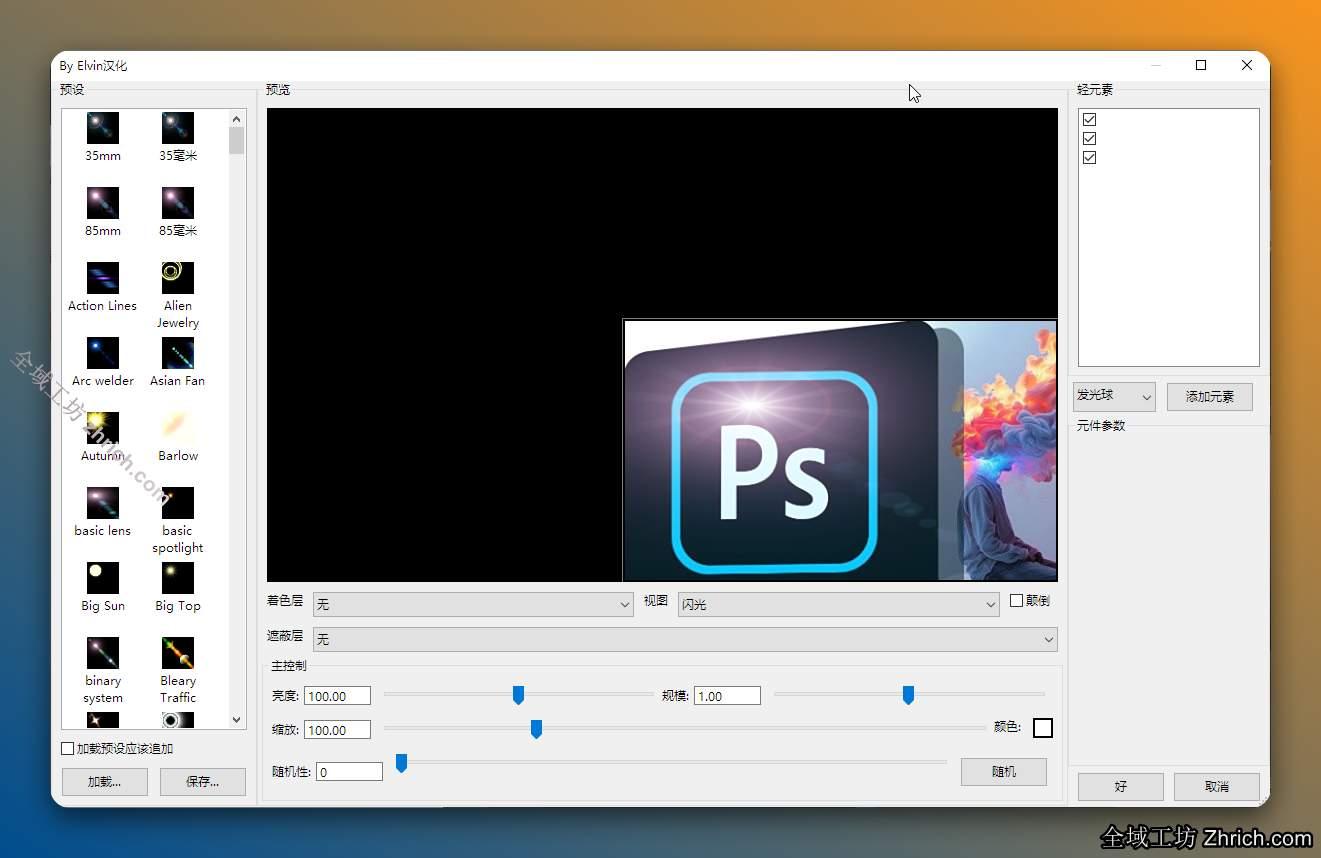Apply the Asian Fan preset
Image resolution: width=1321 pixels, height=858 pixels.
click(178, 362)
